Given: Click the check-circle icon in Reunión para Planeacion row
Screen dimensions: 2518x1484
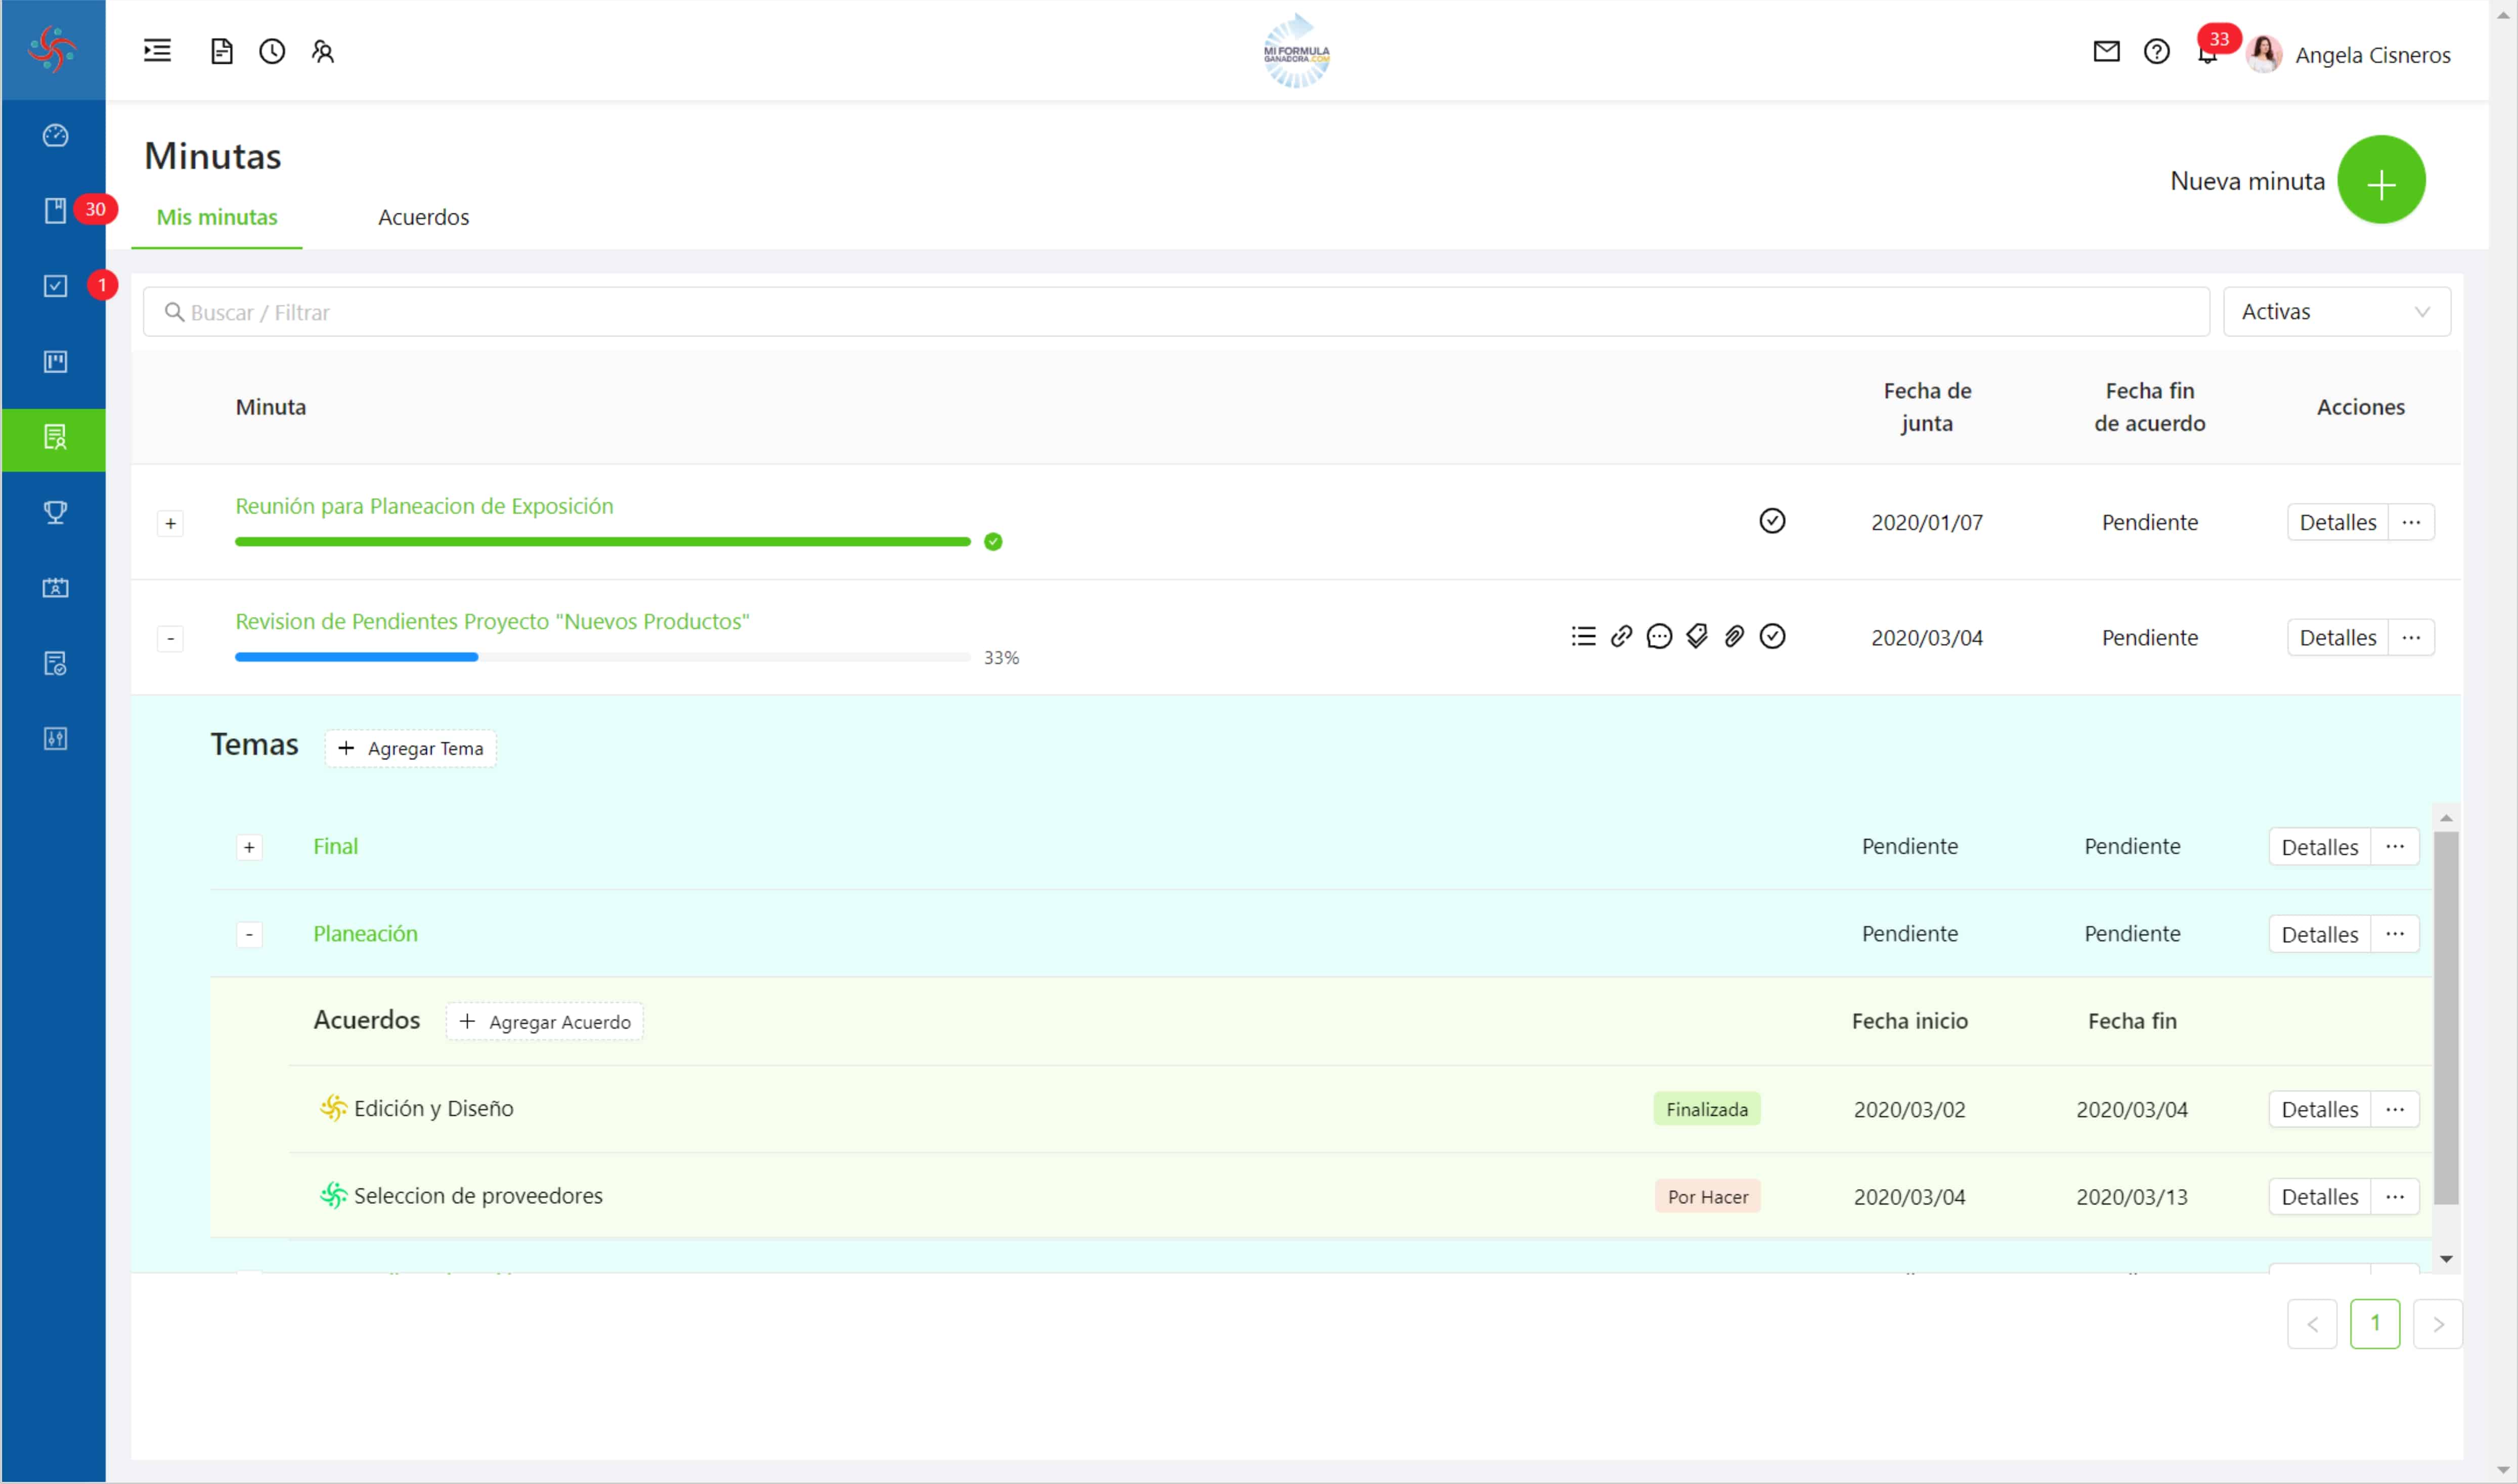Looking at the screenshot, I should coord(1772,521).
